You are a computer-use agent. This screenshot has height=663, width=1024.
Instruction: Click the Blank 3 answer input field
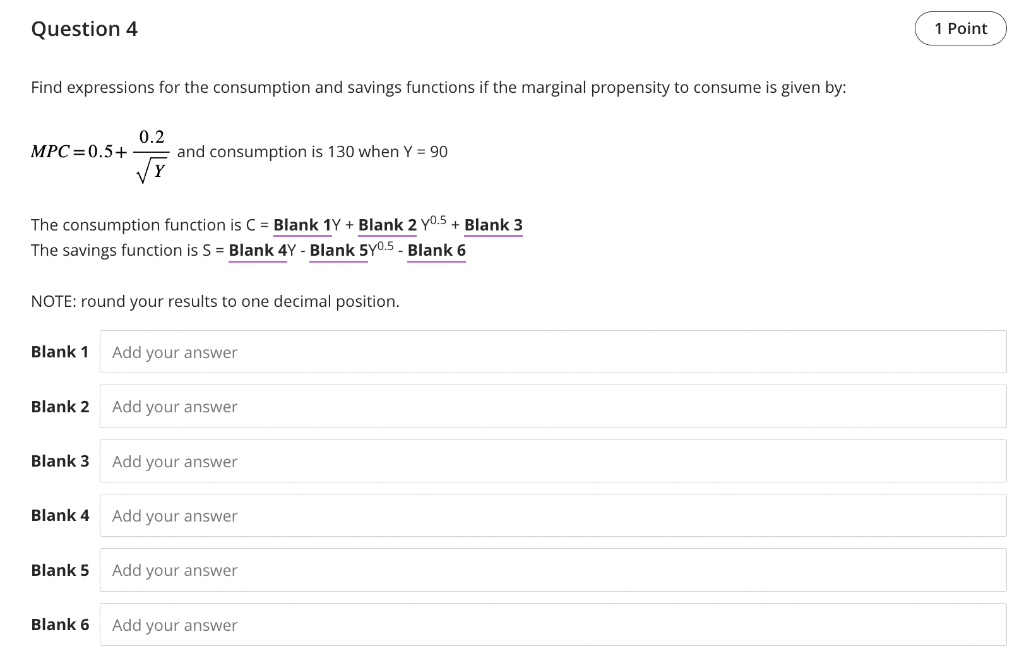553,461
